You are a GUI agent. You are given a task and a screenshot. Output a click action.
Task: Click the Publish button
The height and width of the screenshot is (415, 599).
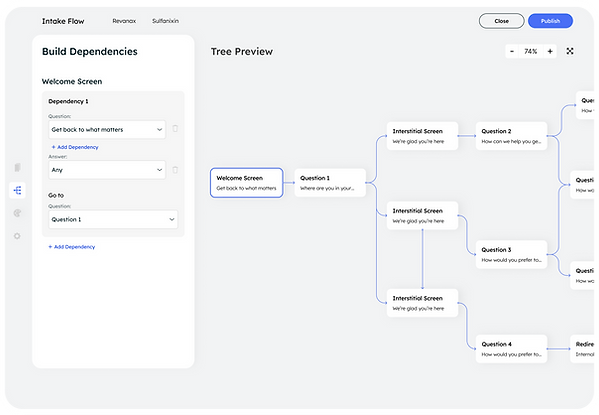(550, 21)
